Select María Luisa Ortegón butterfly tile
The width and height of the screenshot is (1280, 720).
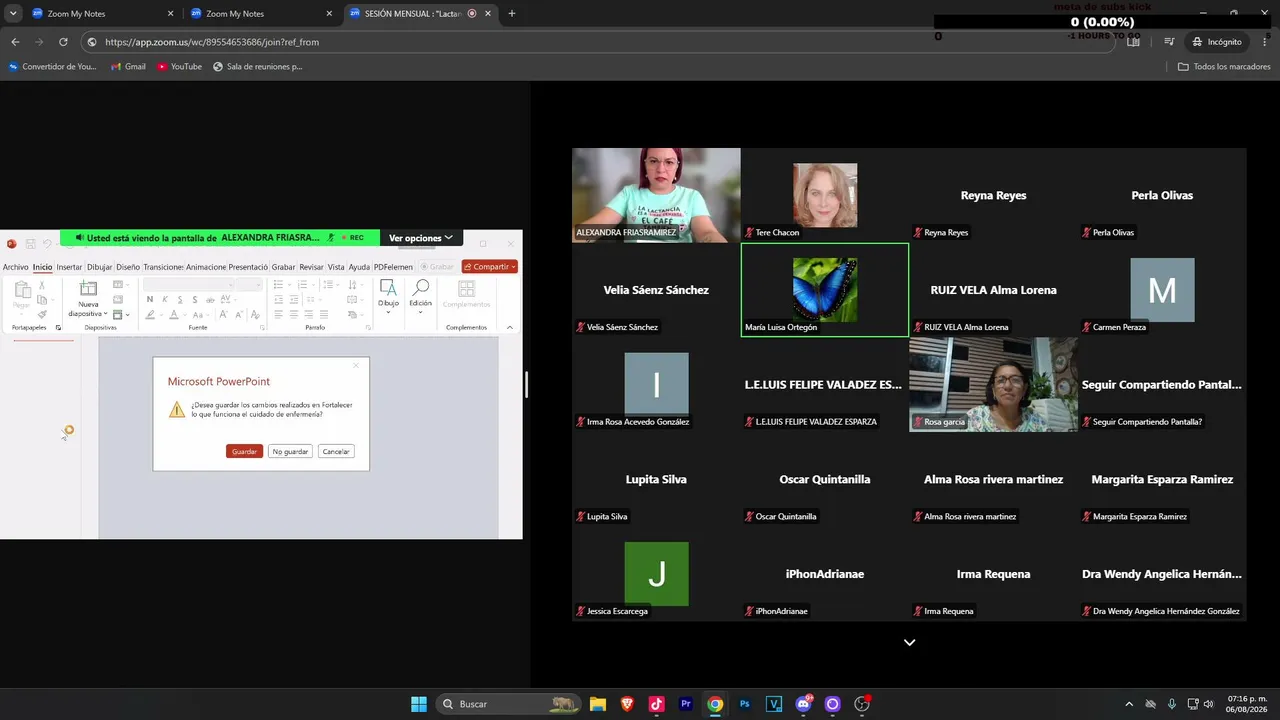(x=825, y=290)
